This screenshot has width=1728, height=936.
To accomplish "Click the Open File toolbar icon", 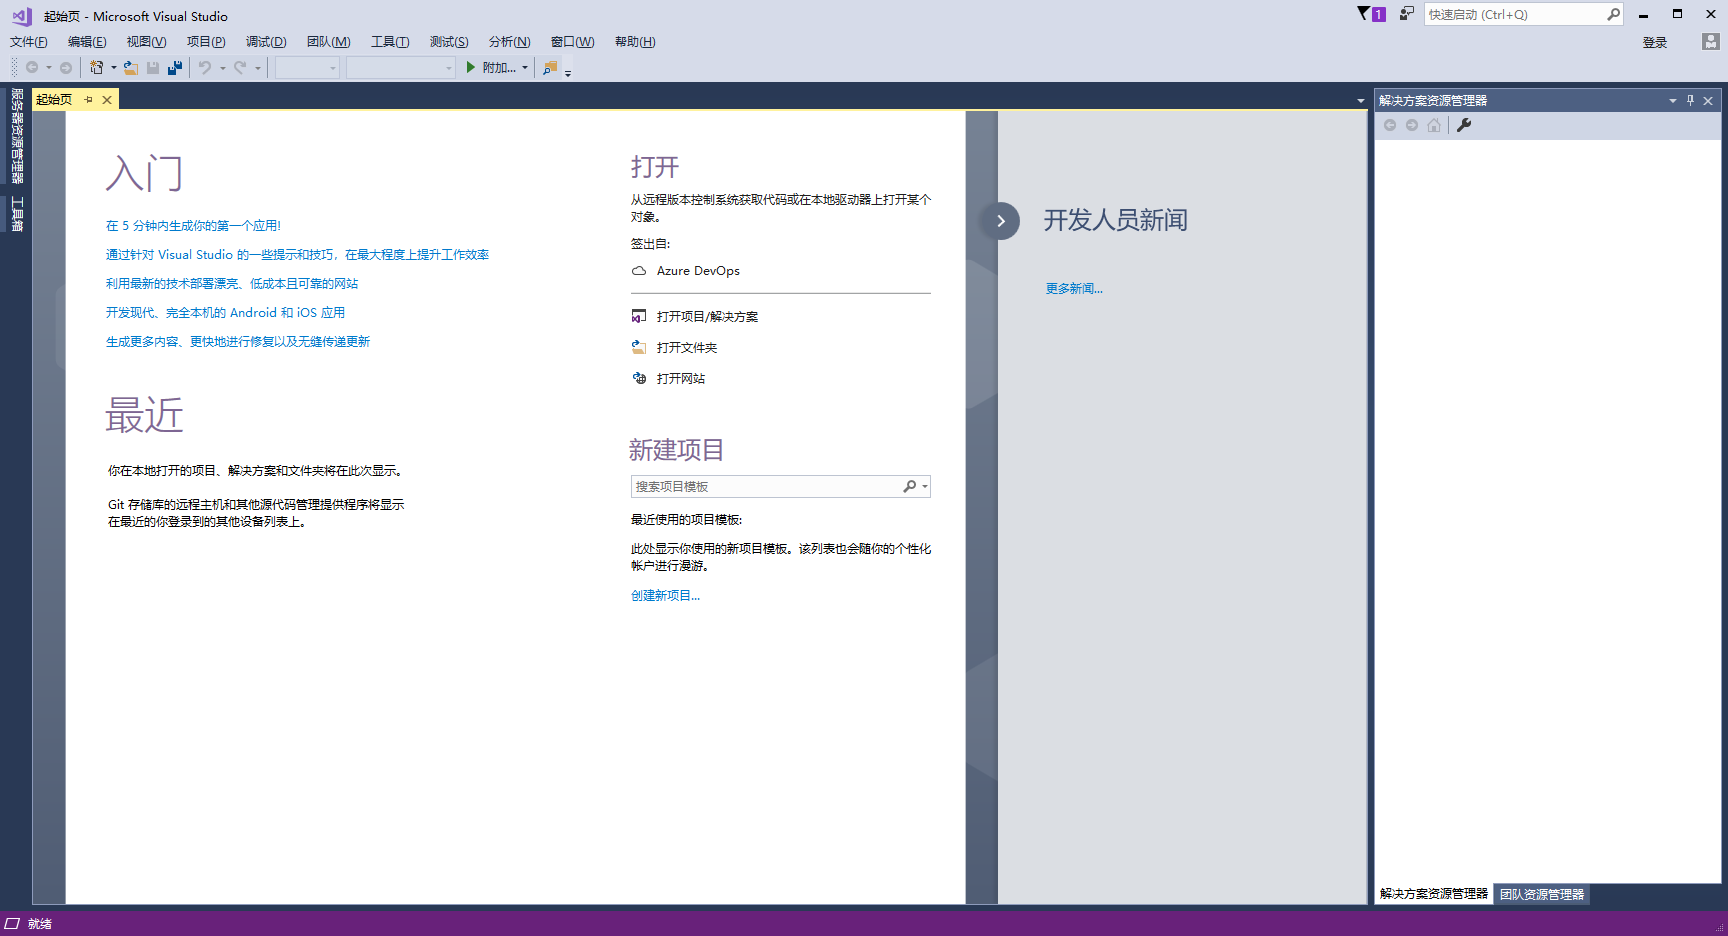I will [x=131, y=67].
